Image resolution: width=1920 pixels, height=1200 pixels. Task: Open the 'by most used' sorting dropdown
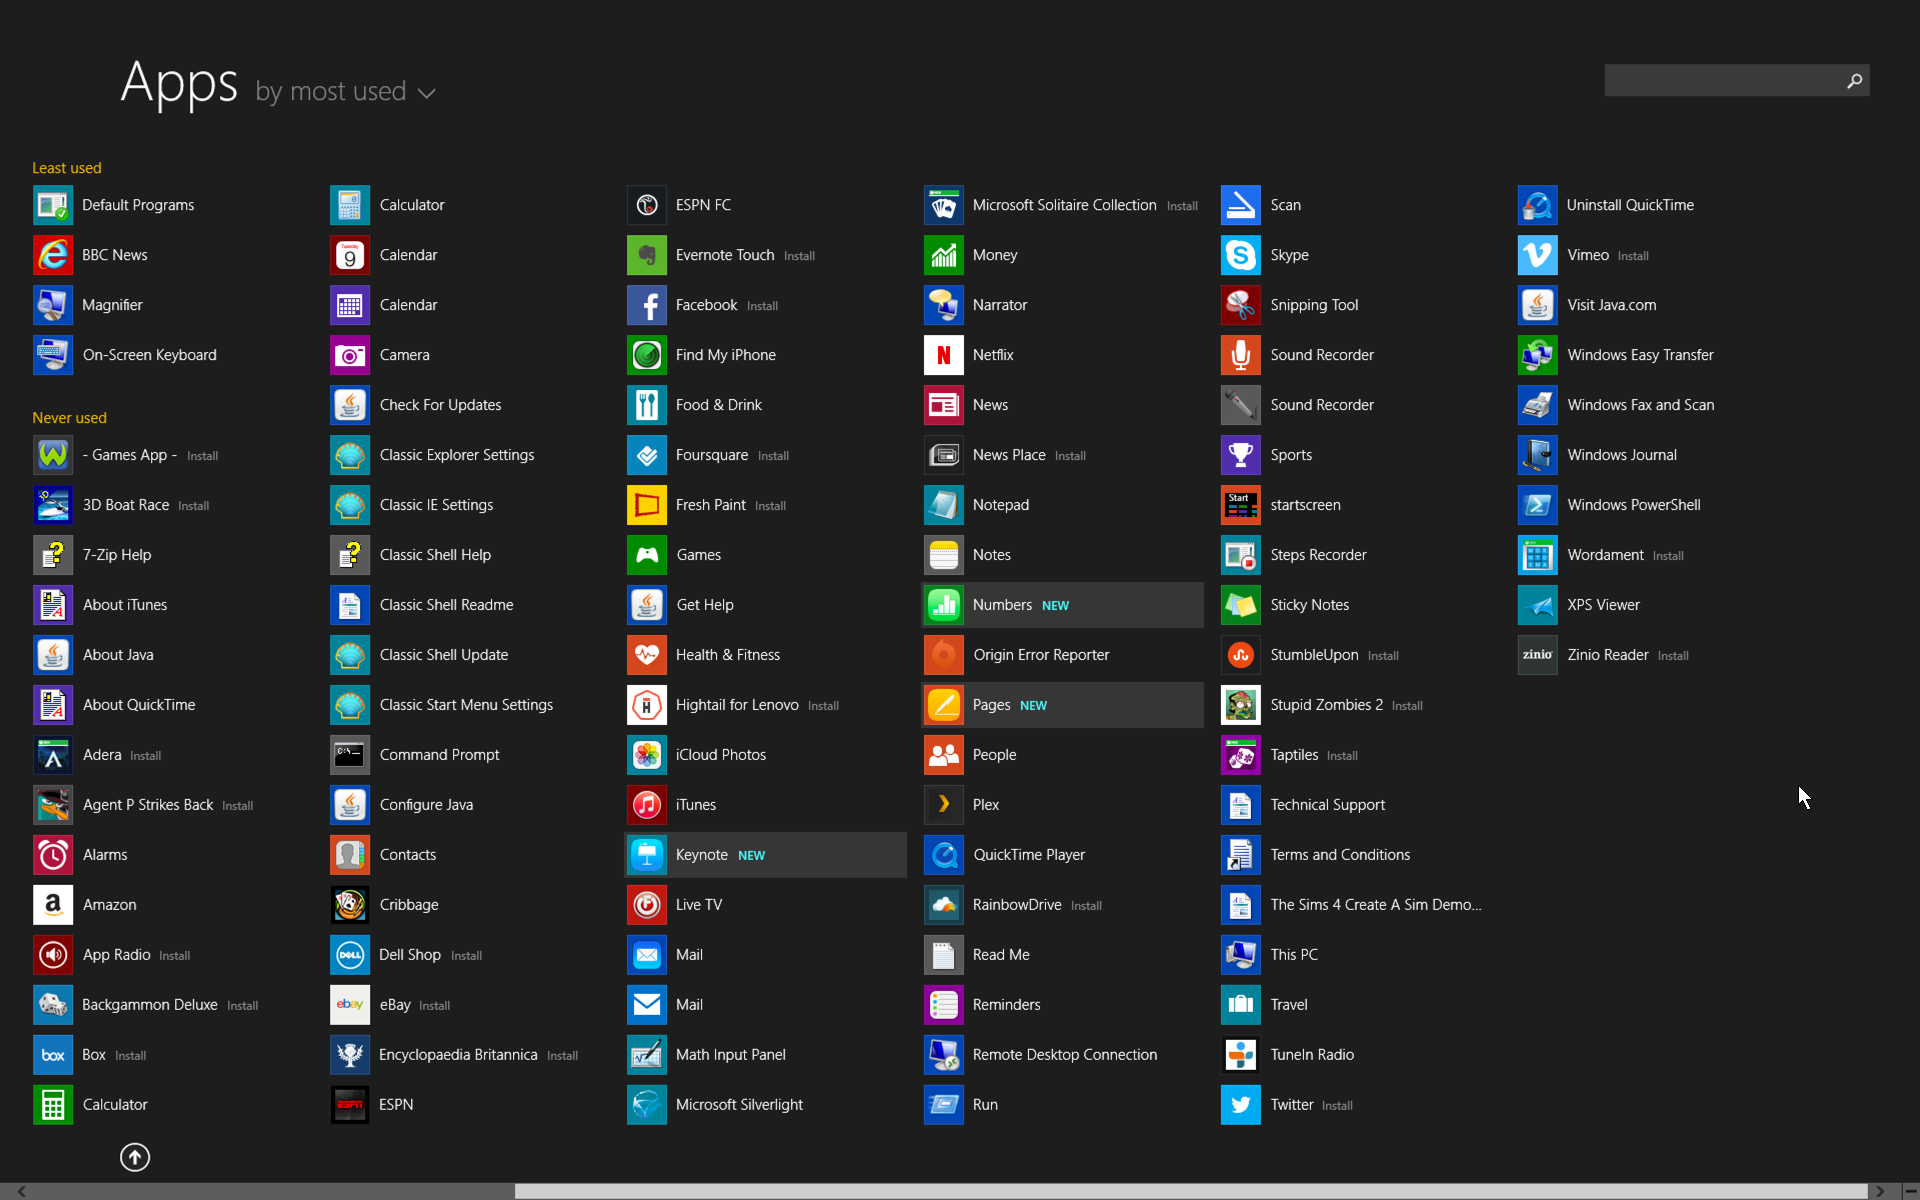(x=345, y=91)
